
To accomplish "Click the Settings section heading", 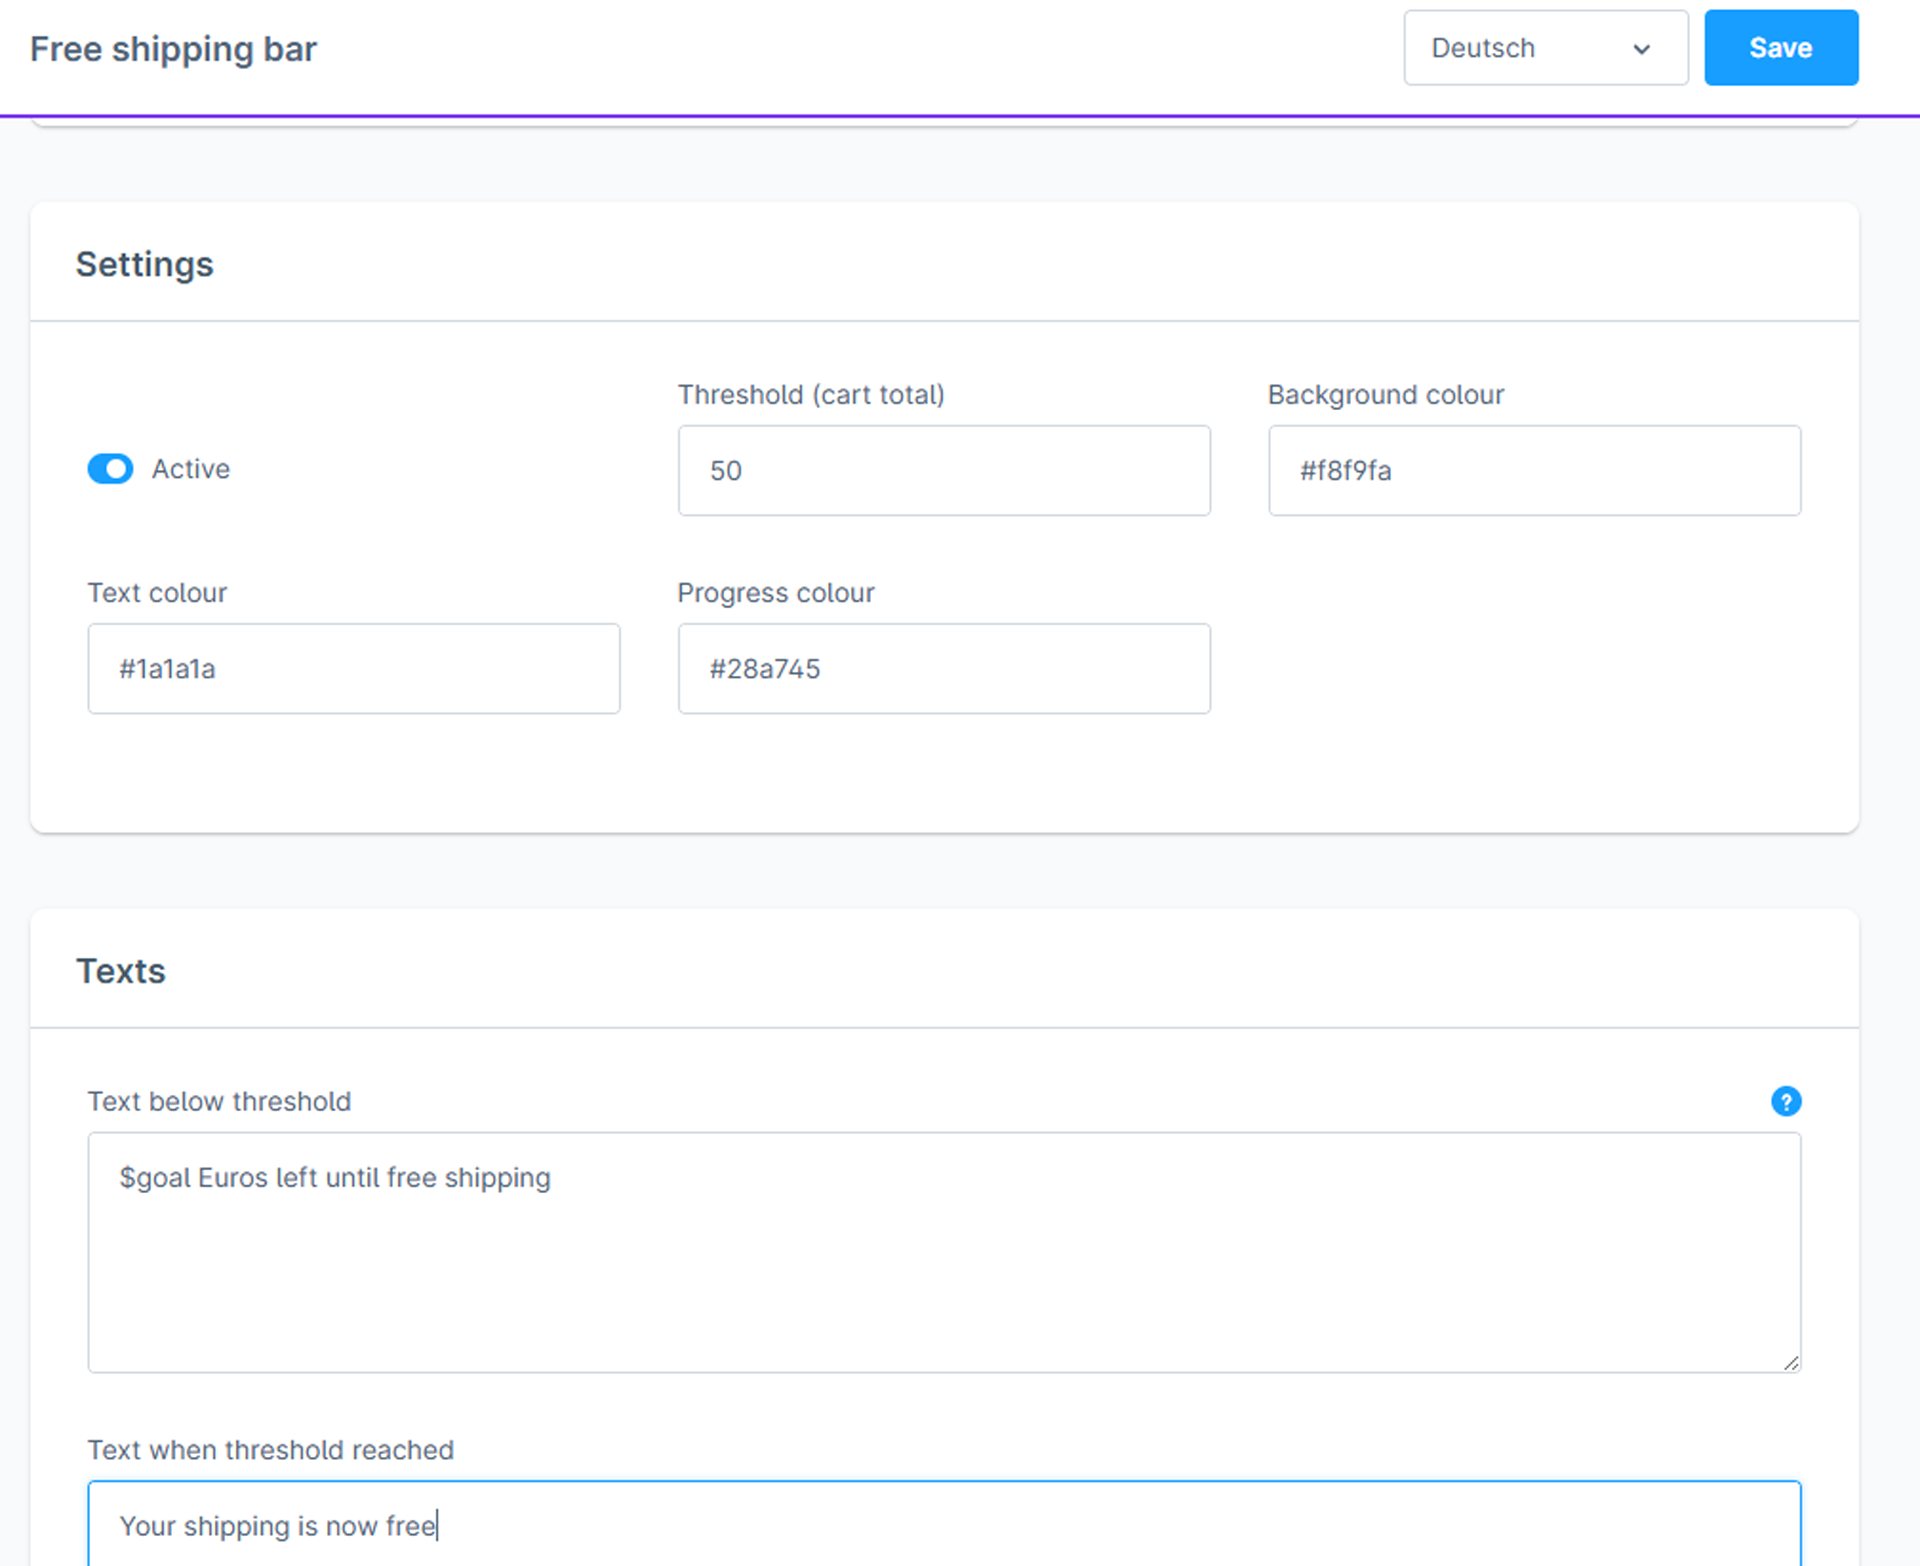I will (145, 264).
